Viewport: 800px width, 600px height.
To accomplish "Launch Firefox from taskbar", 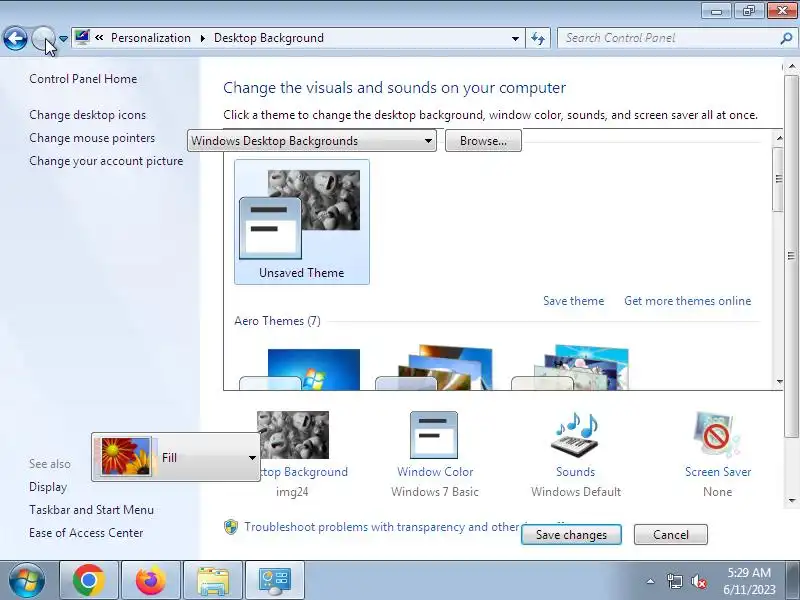I will pyautogui.click(x=151, y=580).
